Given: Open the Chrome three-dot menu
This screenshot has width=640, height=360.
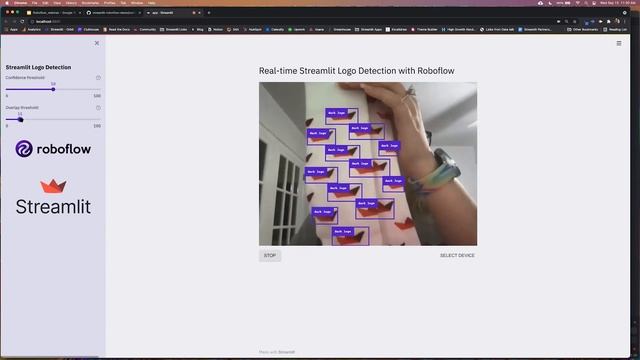Looking at the screenshot, I should coord(624,21).
